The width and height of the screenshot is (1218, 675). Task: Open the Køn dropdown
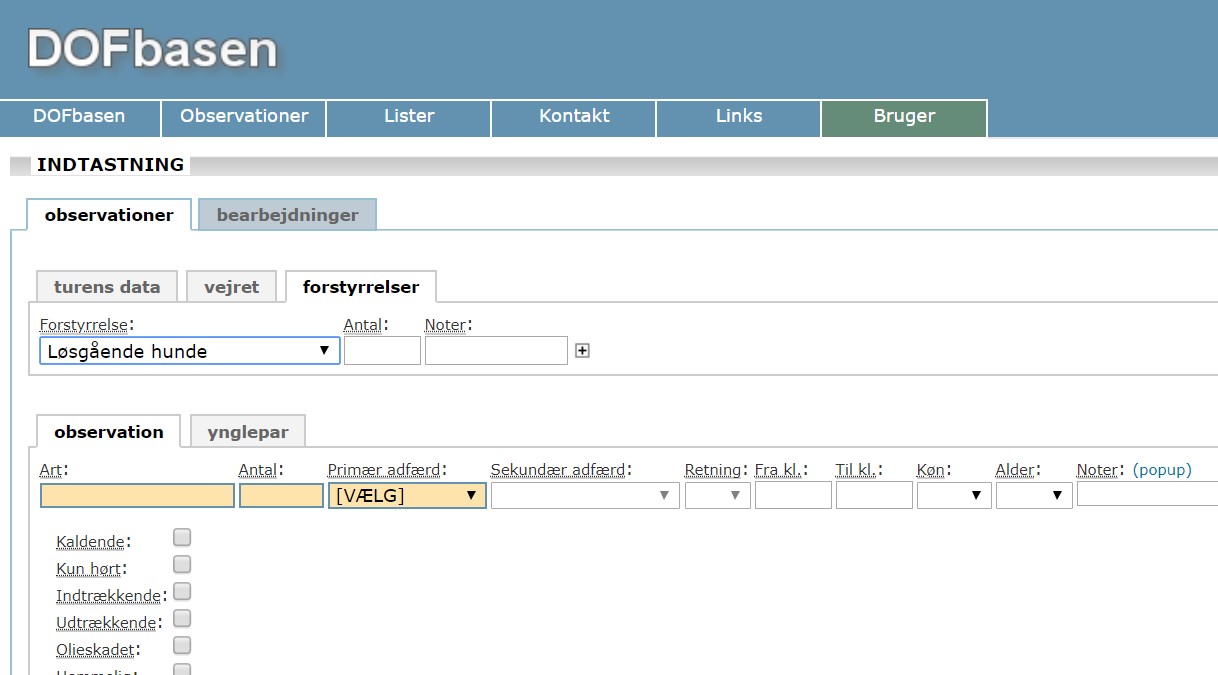954,495
